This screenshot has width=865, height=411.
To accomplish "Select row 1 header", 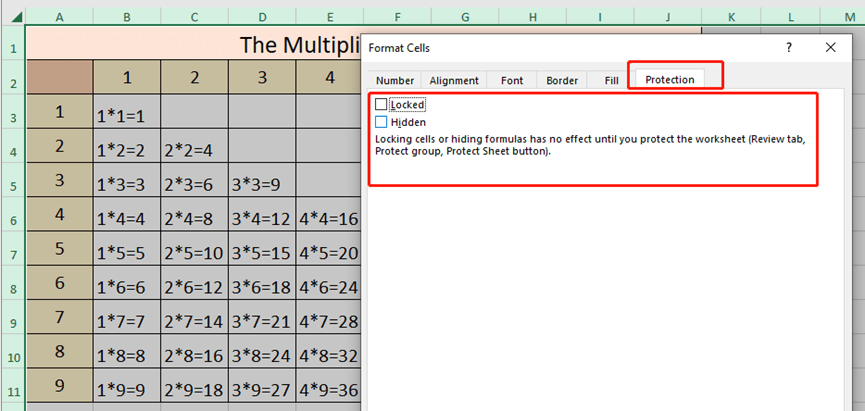I will [13, 43].
